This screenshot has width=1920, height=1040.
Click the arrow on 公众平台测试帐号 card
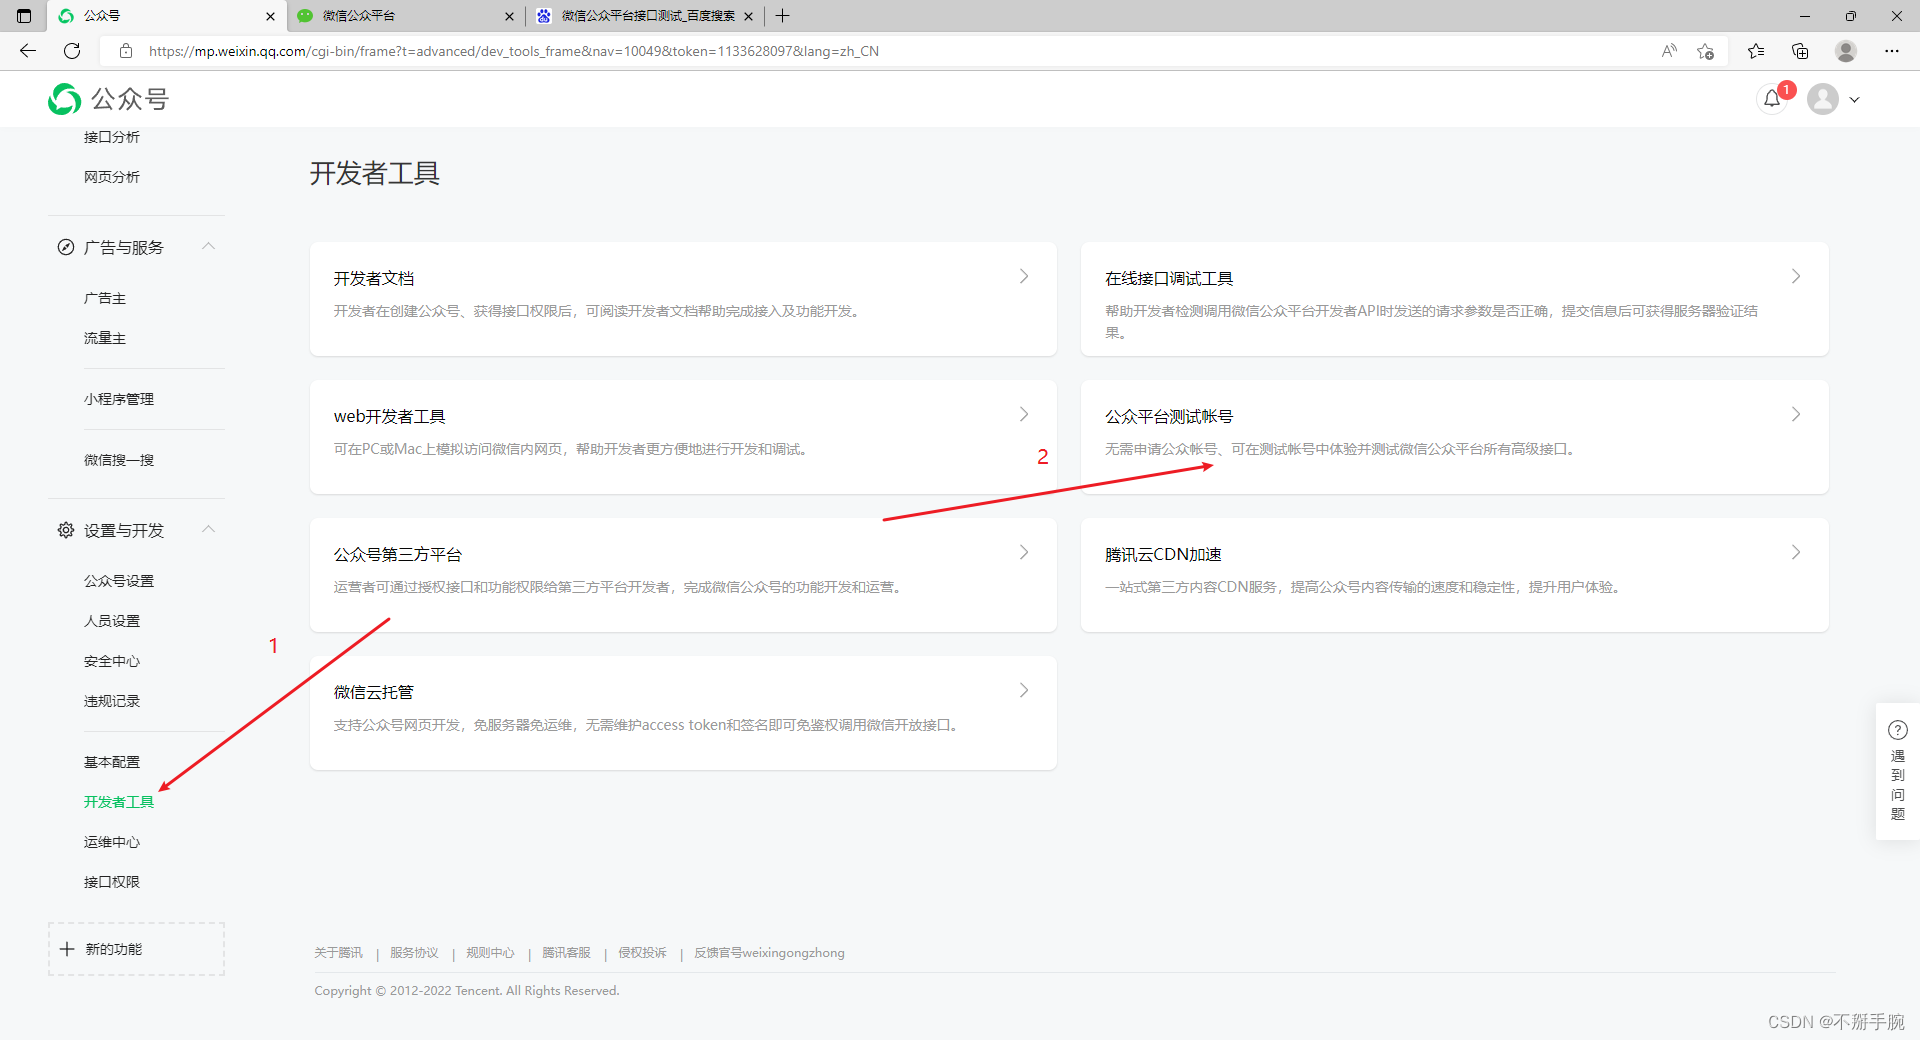1796,415
